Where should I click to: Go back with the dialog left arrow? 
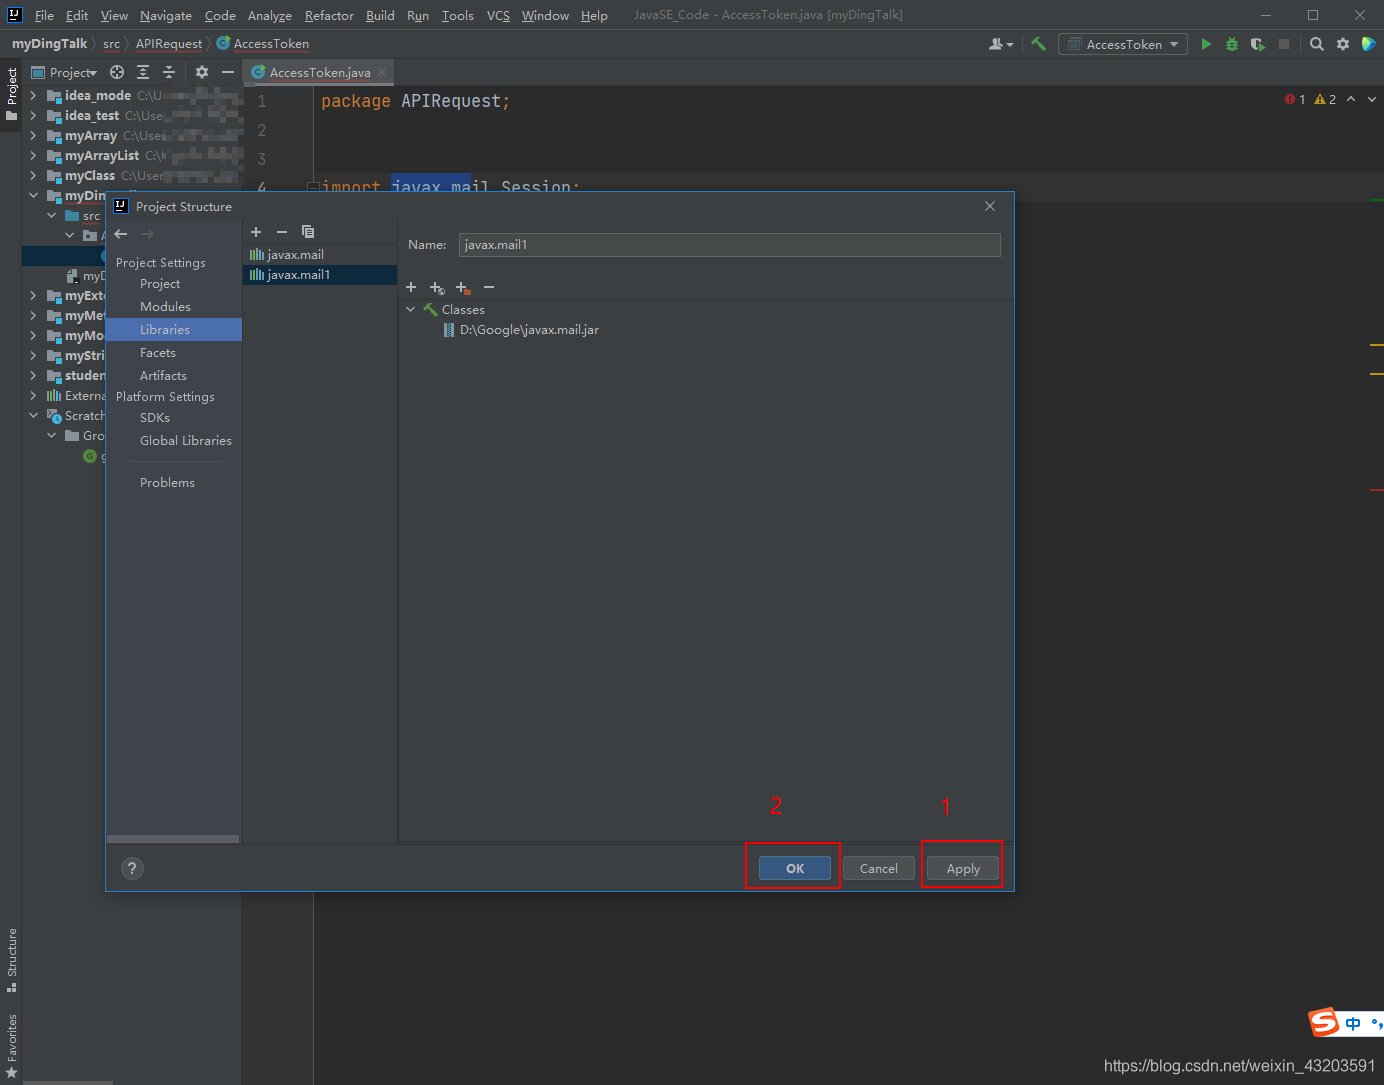121,234
